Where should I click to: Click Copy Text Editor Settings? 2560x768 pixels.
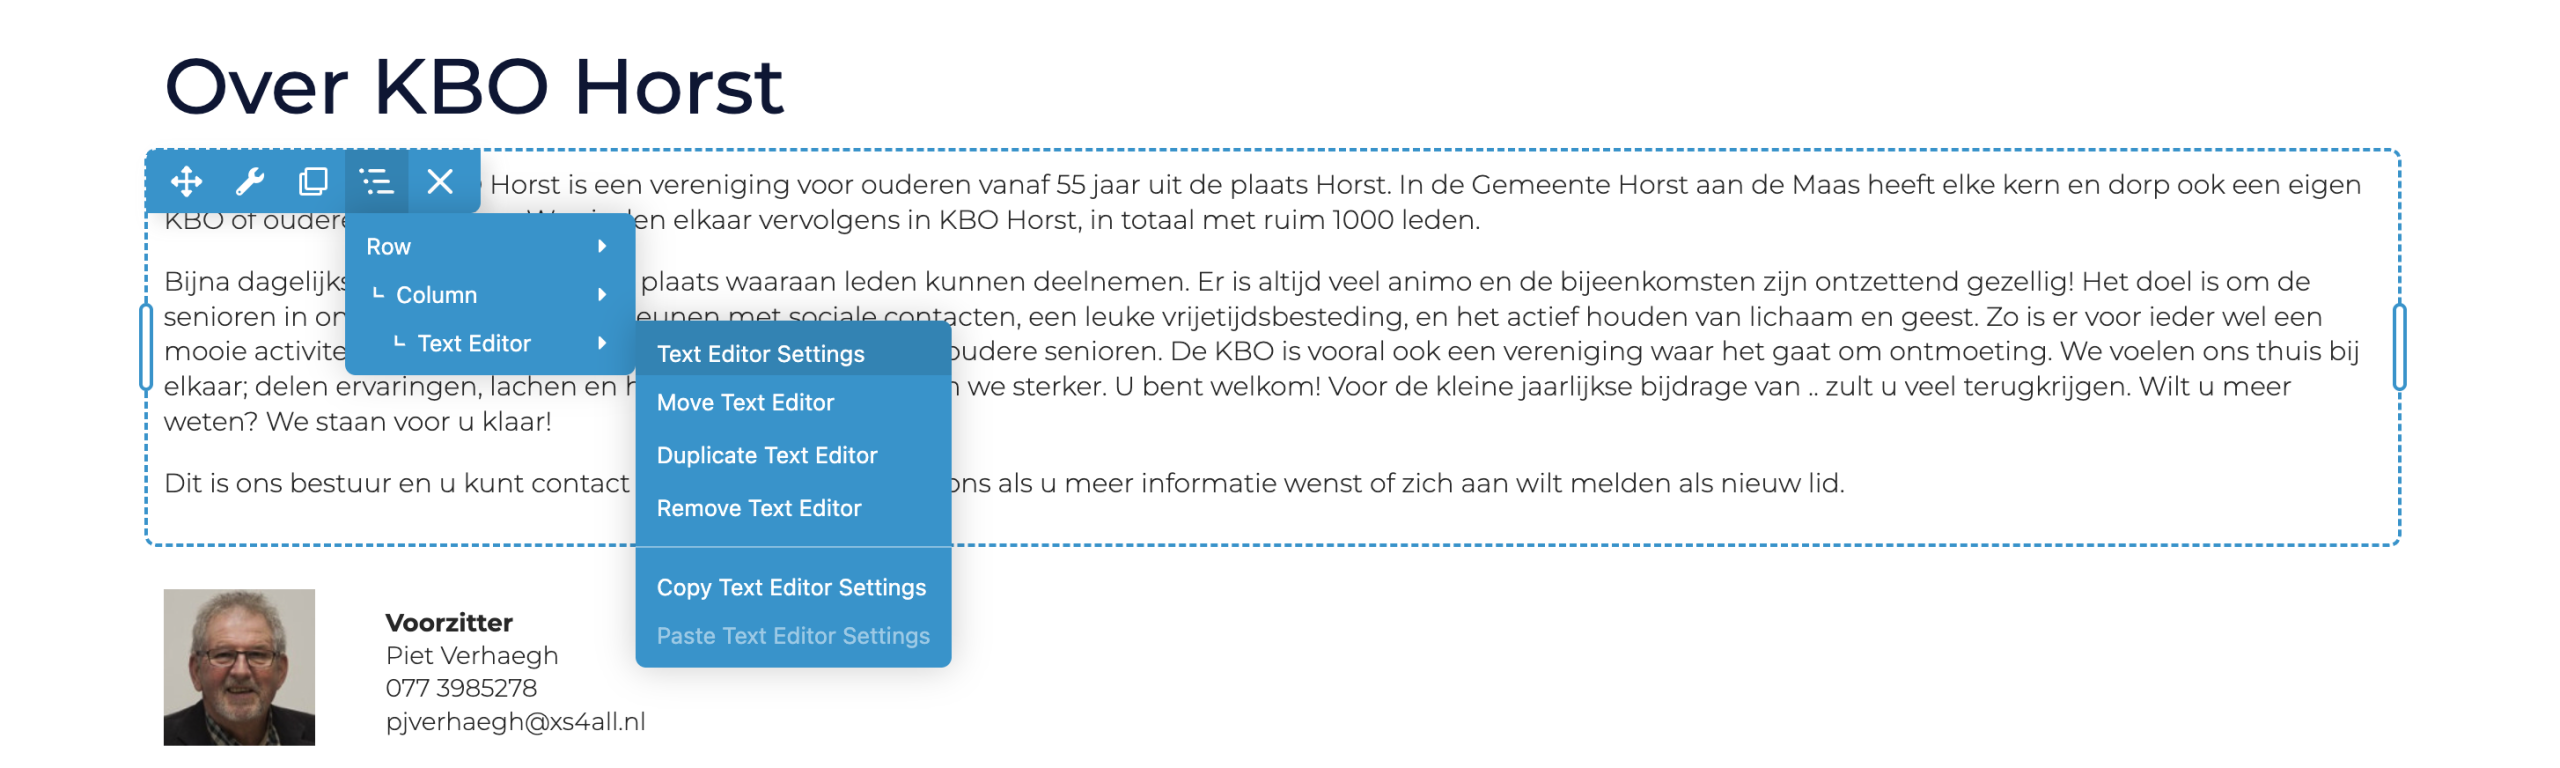[x=793, y=587]
